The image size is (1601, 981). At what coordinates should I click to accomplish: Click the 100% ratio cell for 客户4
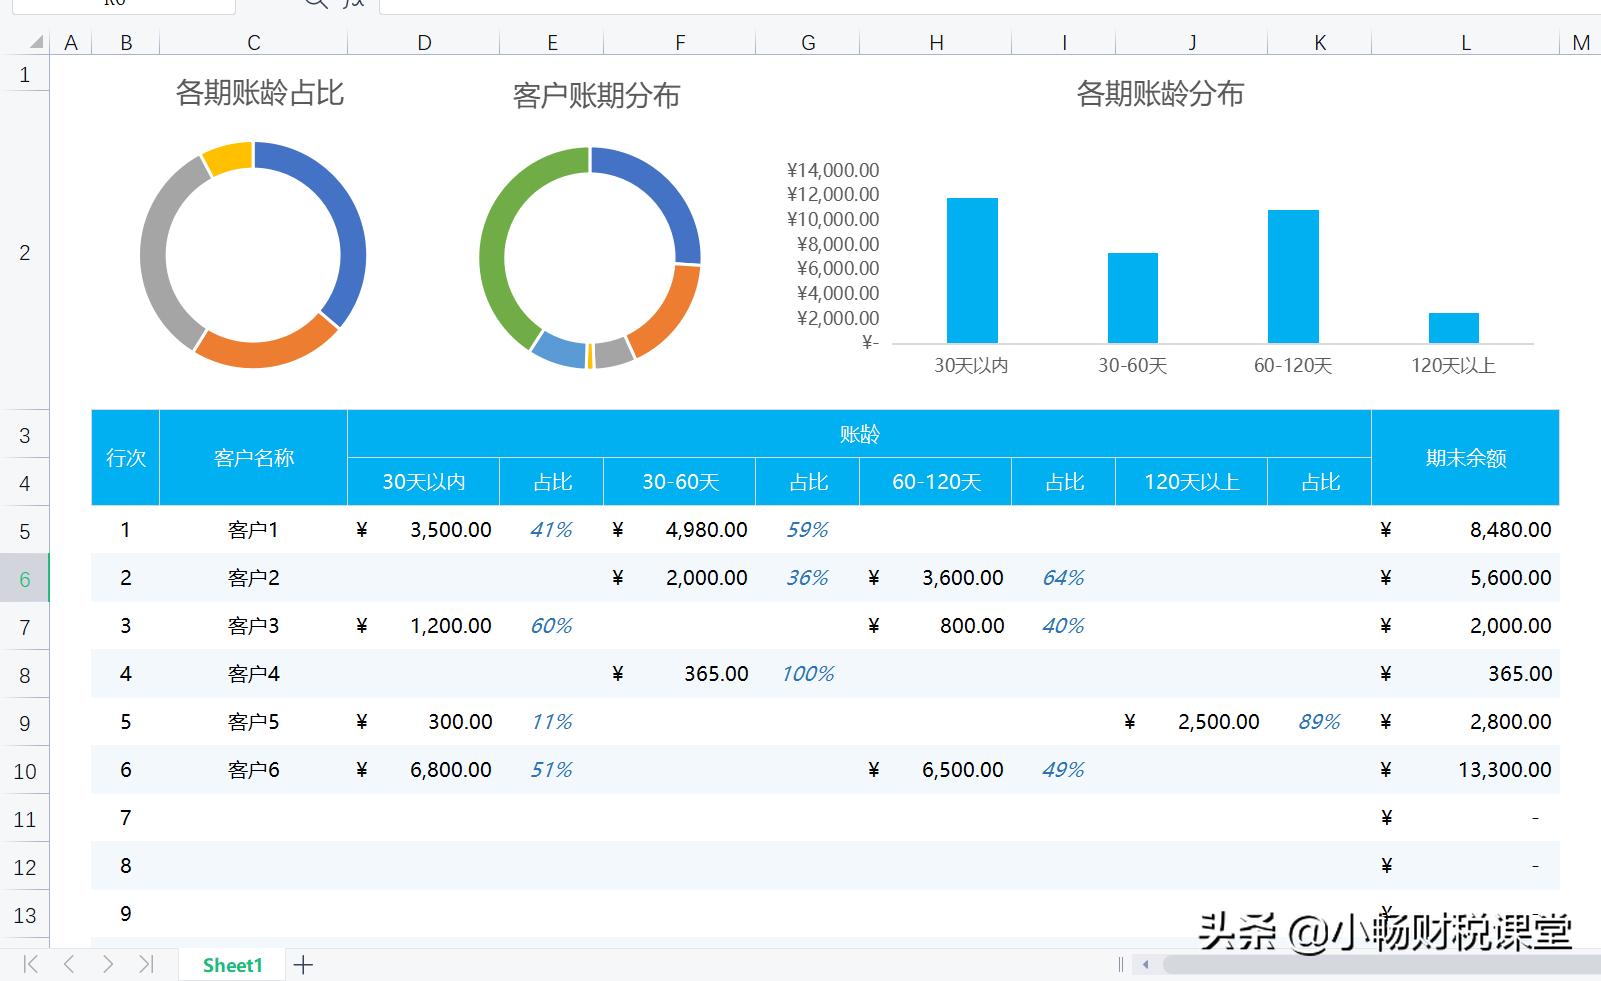pyautogui.click(x=807, y=674)
